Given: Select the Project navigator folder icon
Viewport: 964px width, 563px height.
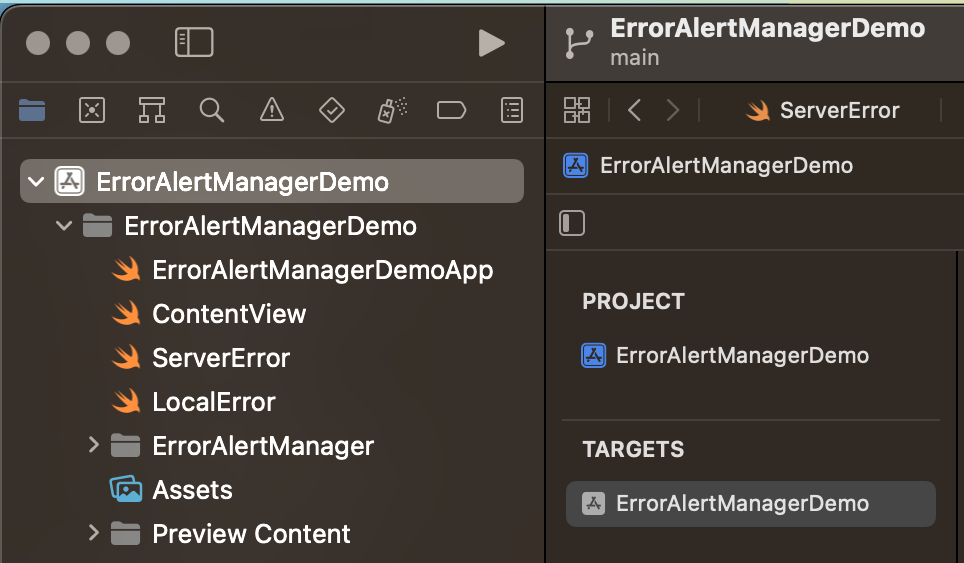Looking at the screenshot, I should [32, 110].
